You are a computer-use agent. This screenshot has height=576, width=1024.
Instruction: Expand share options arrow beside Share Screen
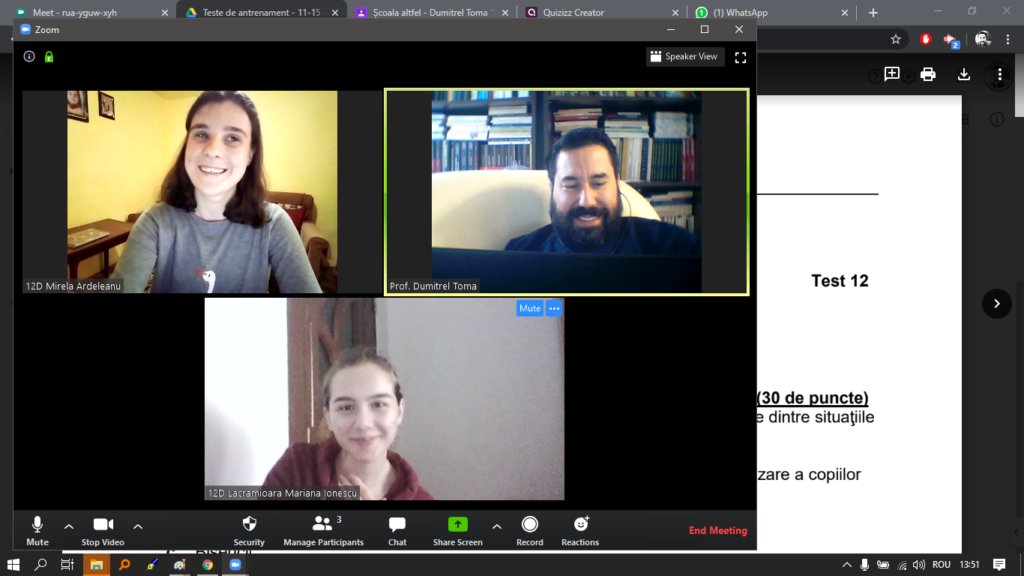click(496, 526)
